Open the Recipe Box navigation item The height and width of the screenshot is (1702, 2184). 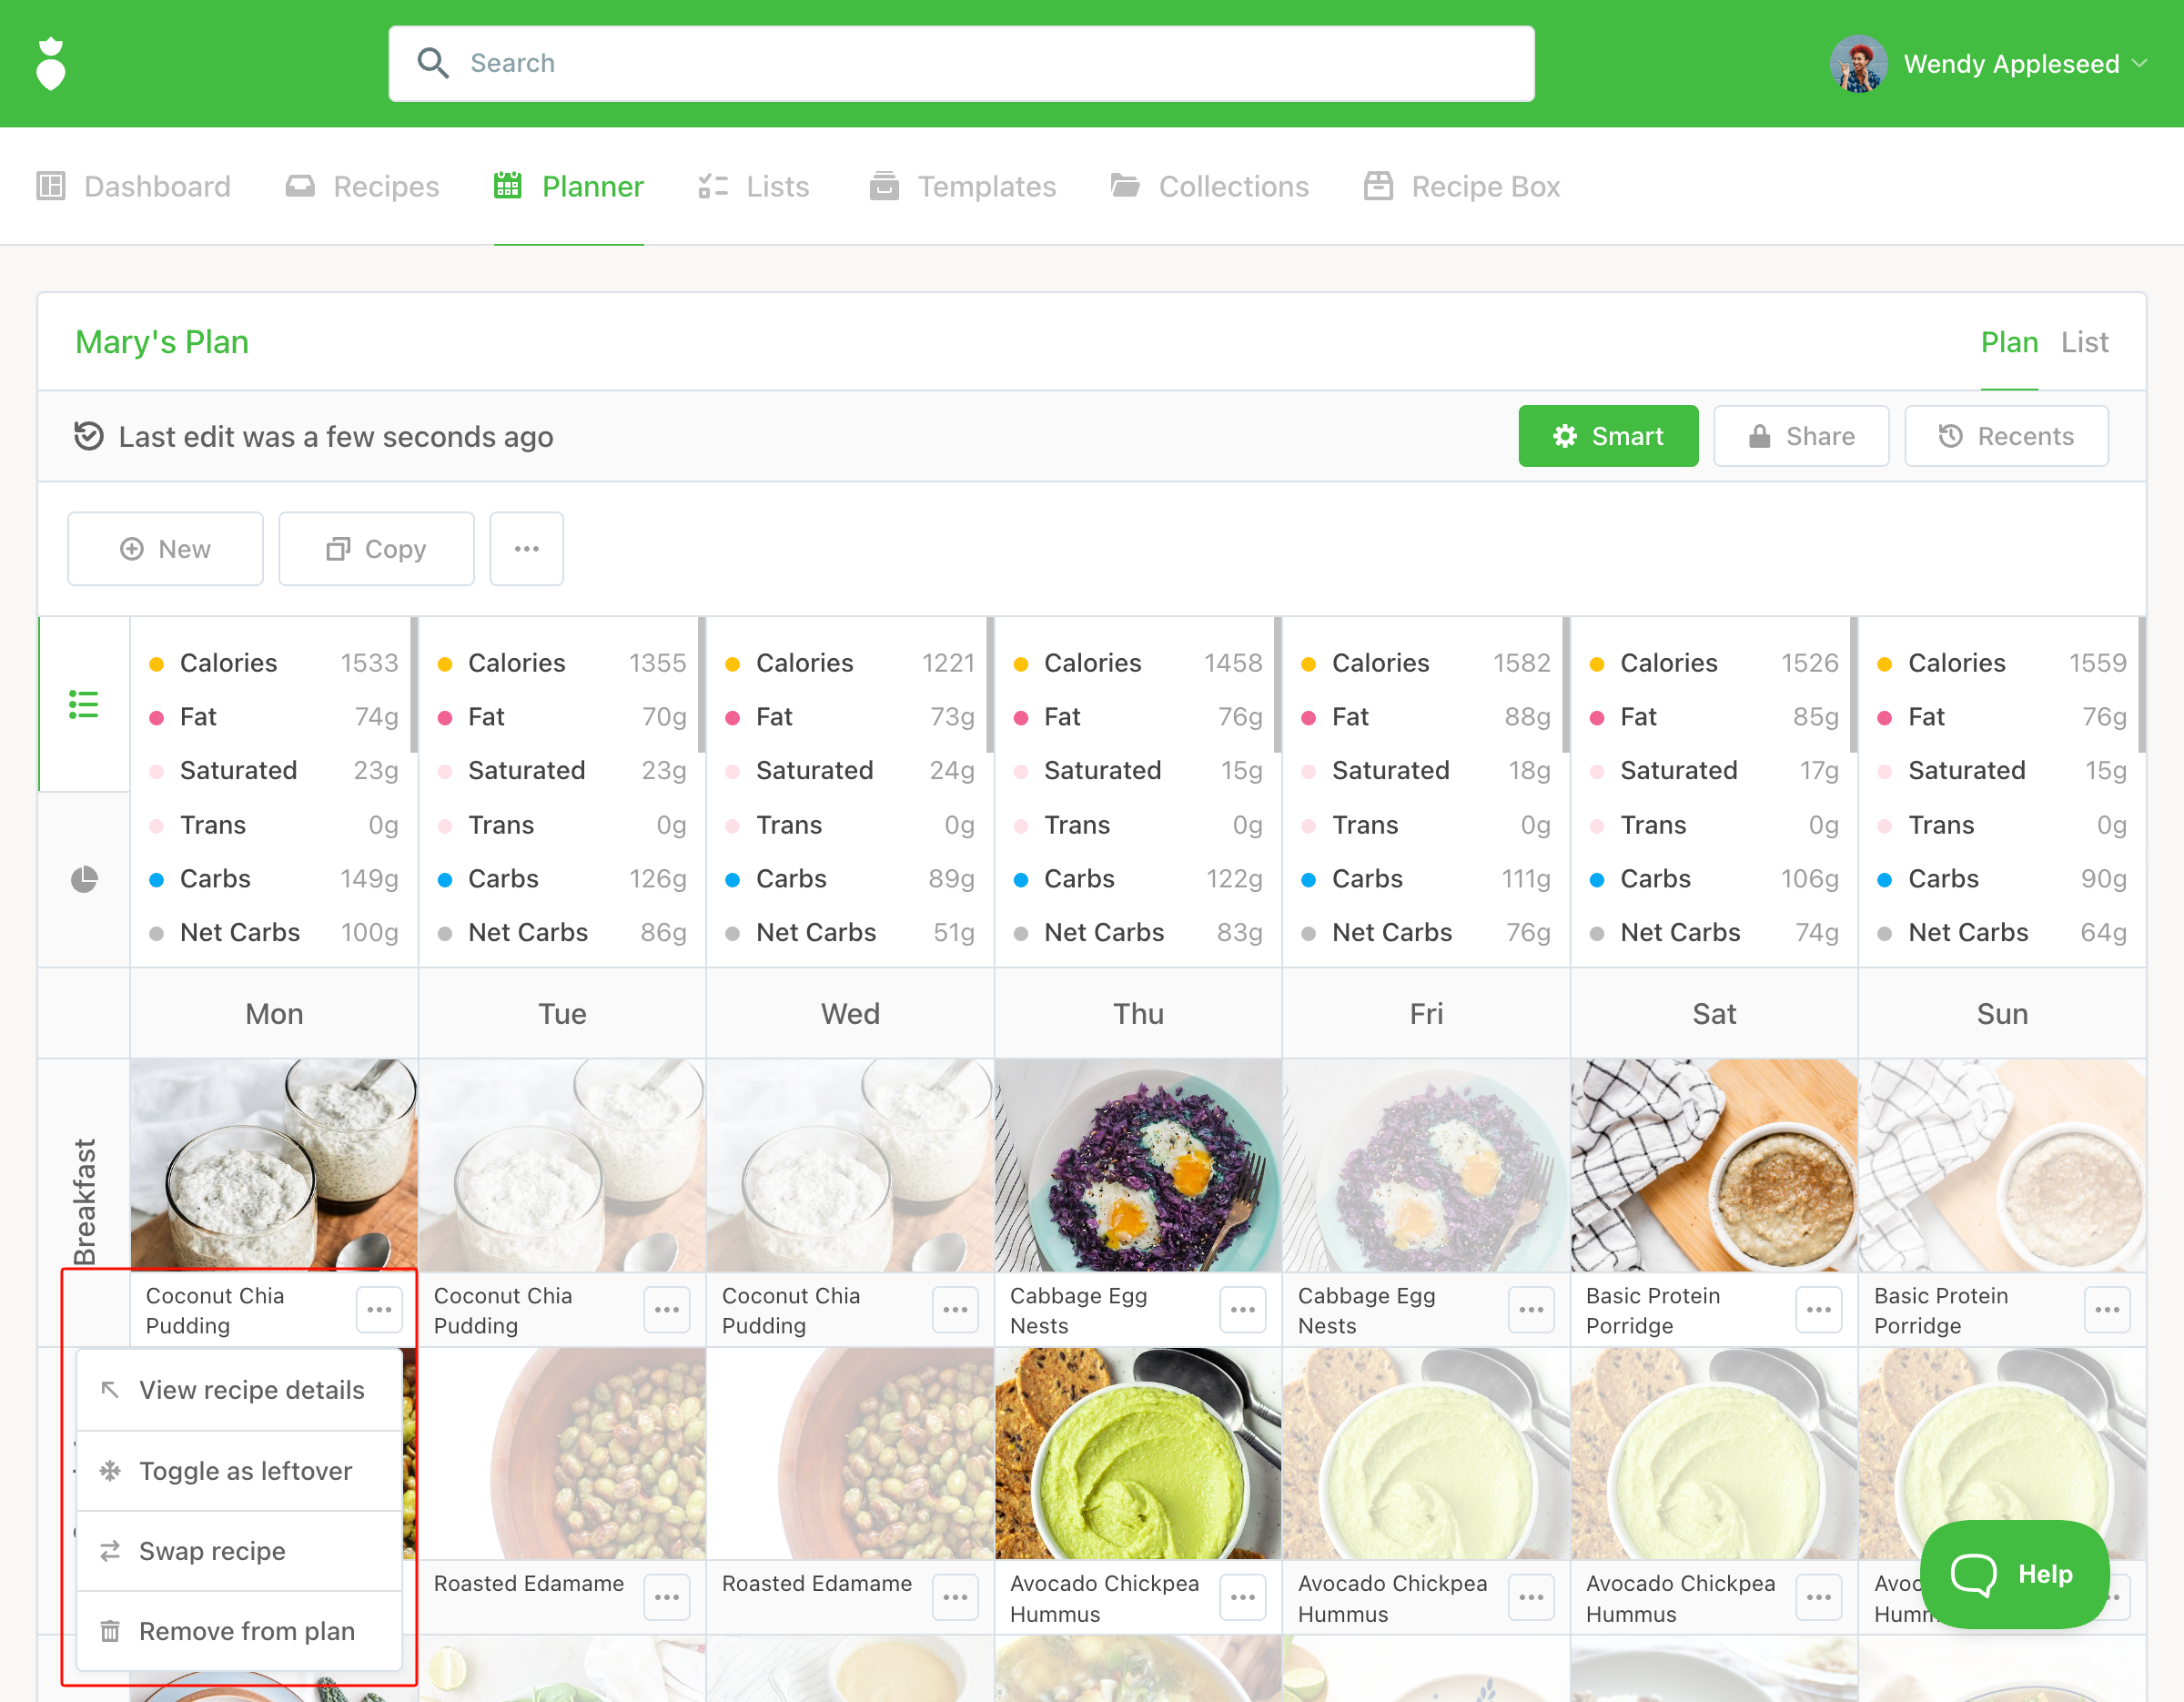click(x=1462, y=186)
